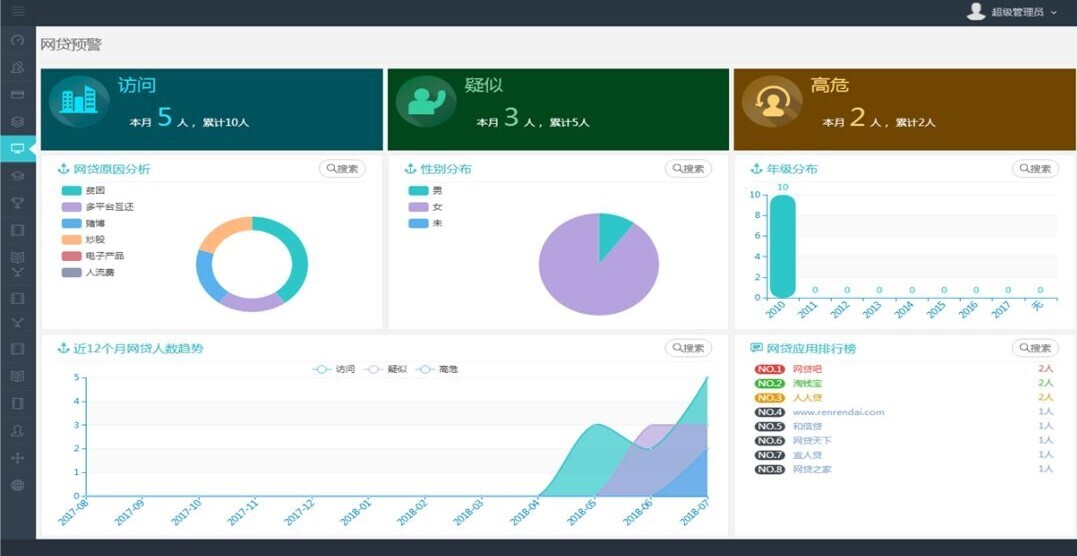
Task: Open the dashboard gauge icon in sidebar
Action: 17,41
